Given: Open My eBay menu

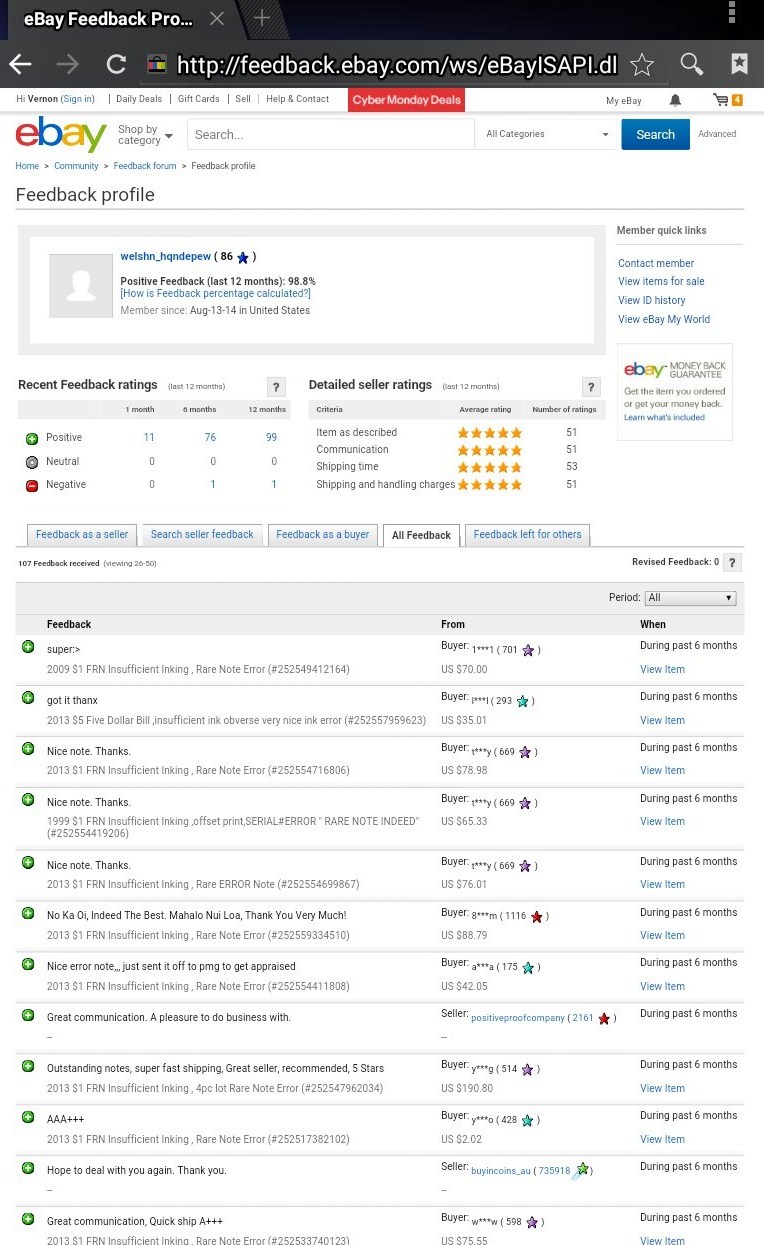Looking at the screenshot, I should 624,100.
